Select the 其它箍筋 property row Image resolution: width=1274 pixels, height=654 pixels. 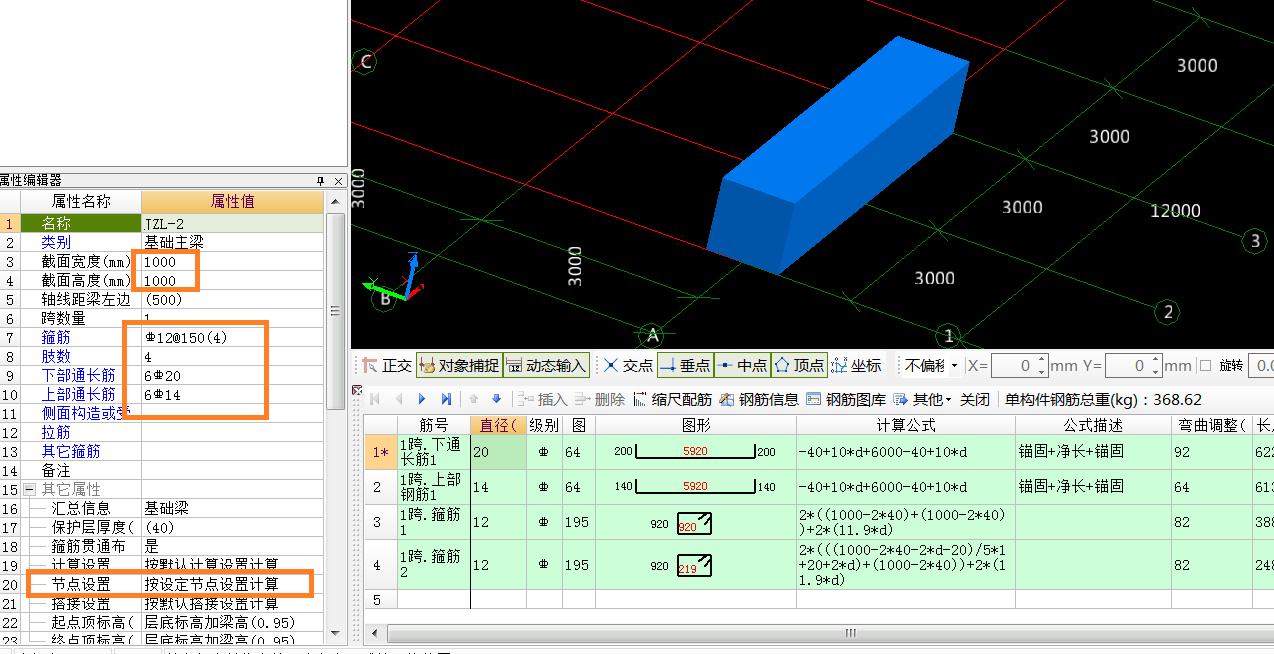[x=162, y=452]
